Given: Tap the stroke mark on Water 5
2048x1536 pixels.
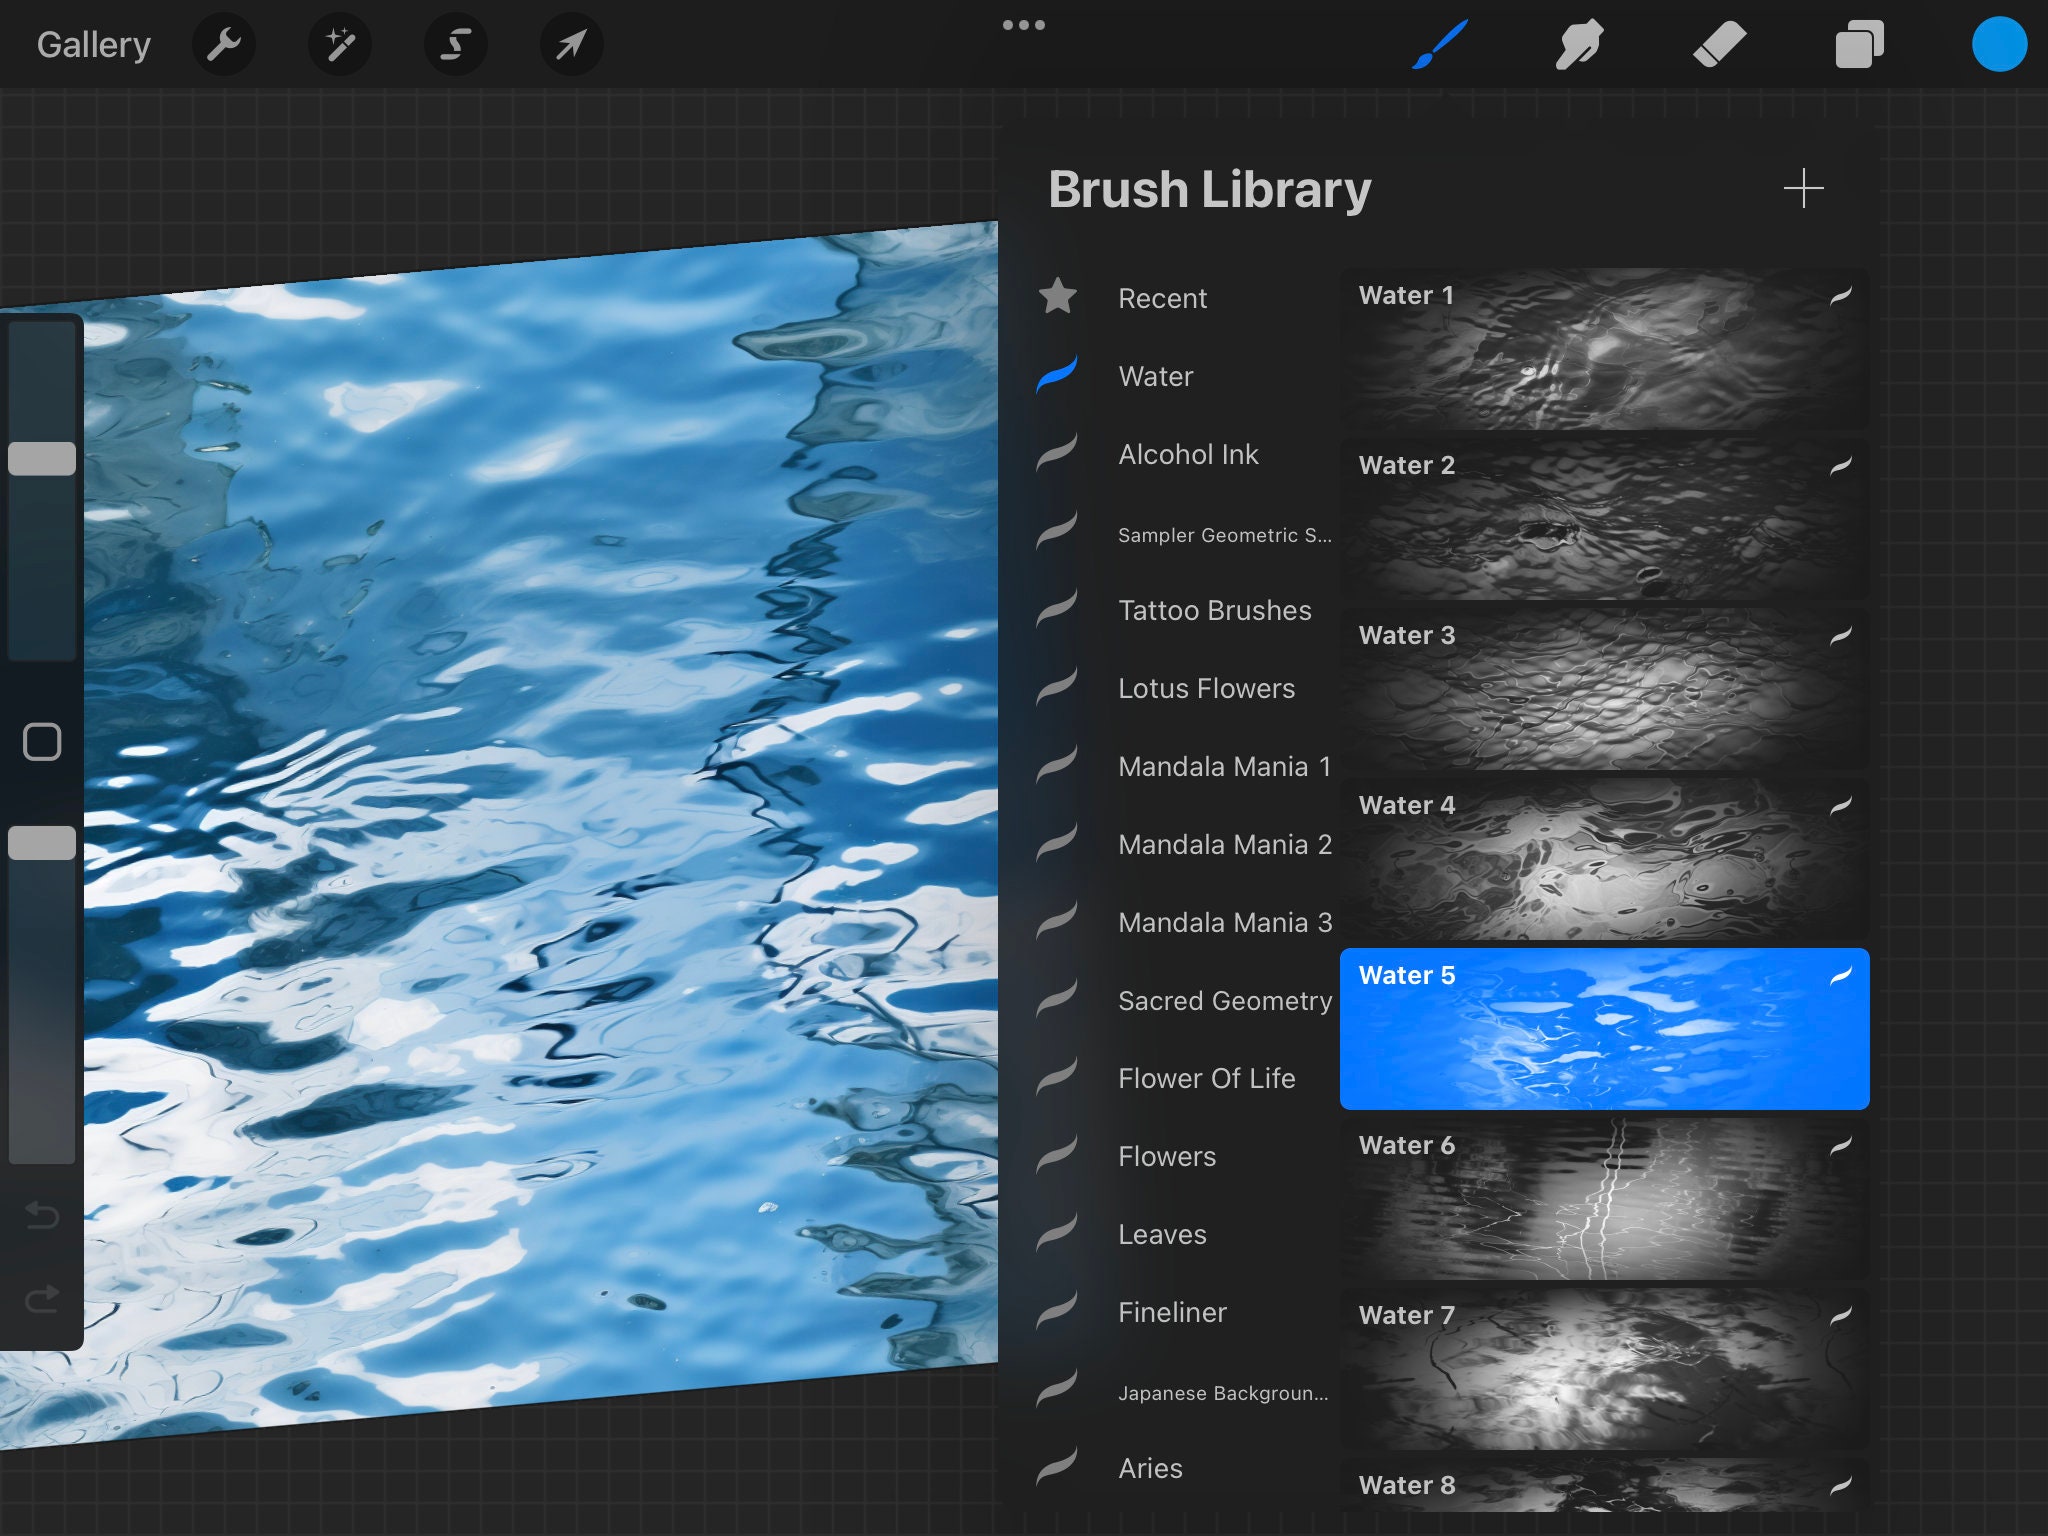Looking at the screenshot, I should coord(1841,975).
